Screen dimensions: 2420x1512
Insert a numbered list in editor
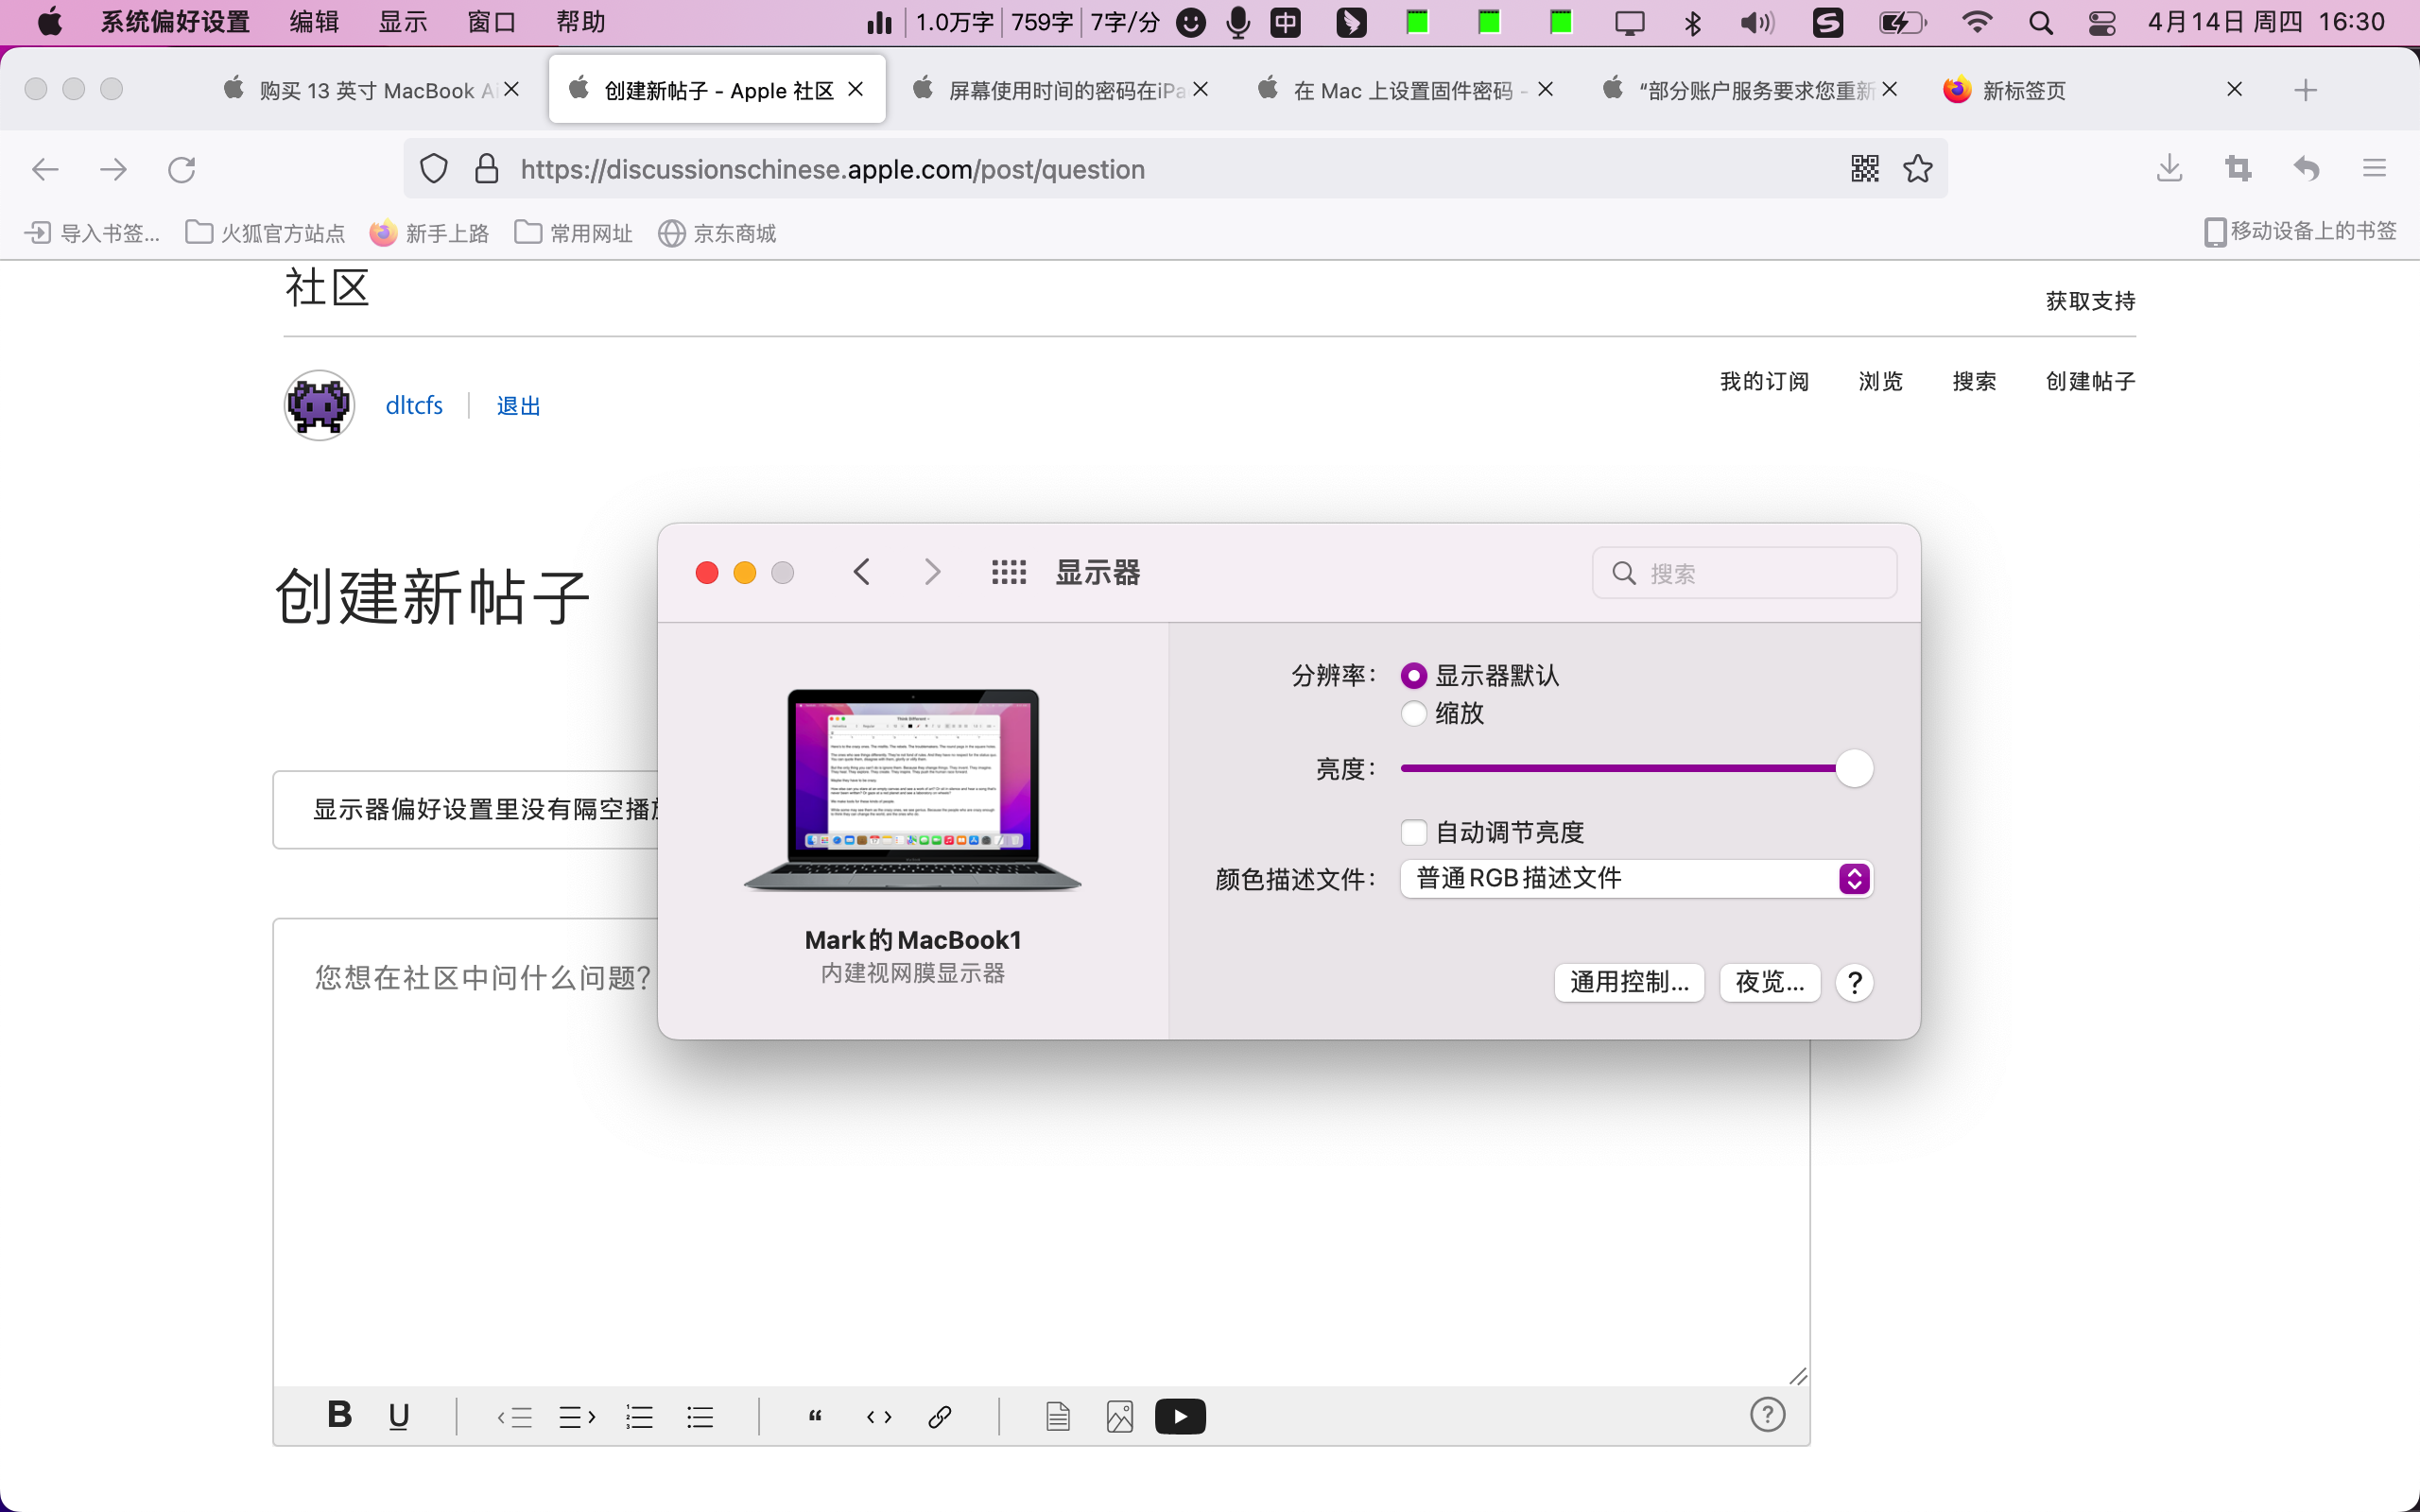tap(639, 1416)
